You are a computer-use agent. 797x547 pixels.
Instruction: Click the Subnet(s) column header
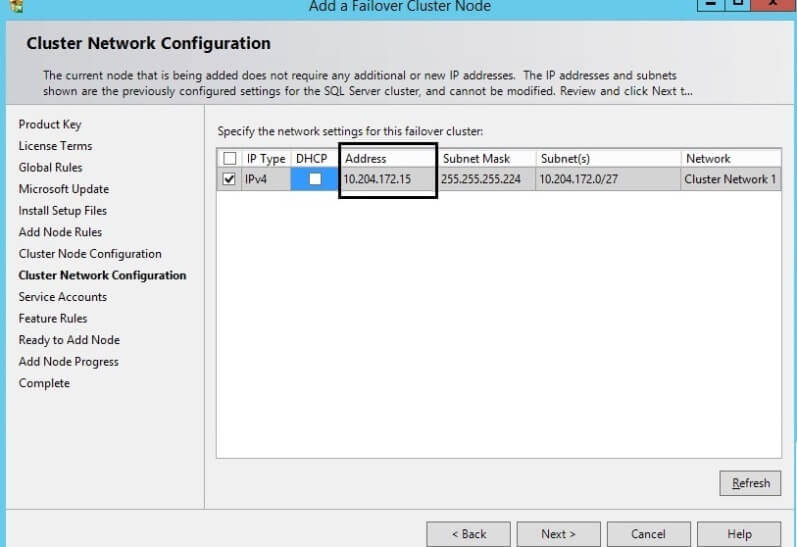click(608, 159)
